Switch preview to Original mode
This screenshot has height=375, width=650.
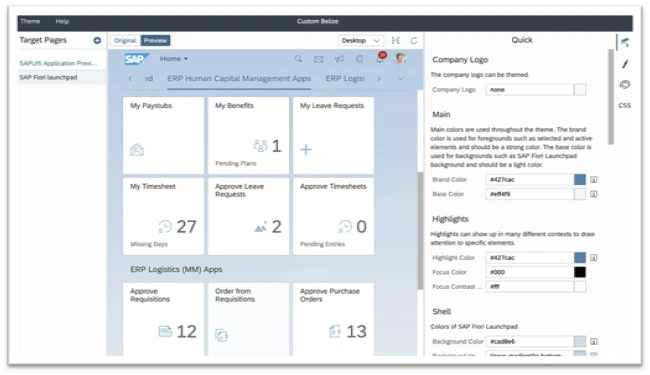[x=125, y=40]
